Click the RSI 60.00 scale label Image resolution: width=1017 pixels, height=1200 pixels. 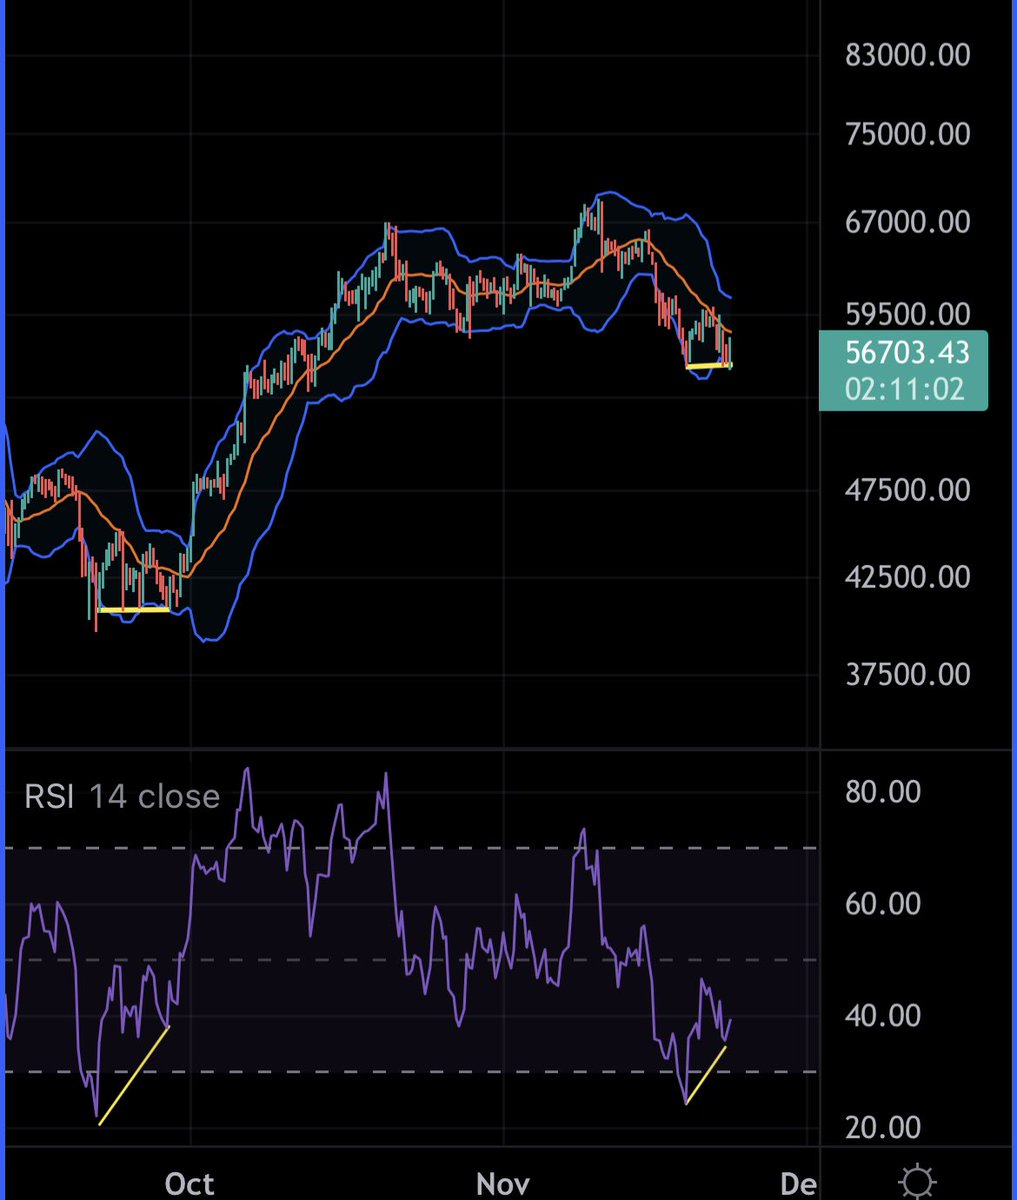(x=882, y=903)
